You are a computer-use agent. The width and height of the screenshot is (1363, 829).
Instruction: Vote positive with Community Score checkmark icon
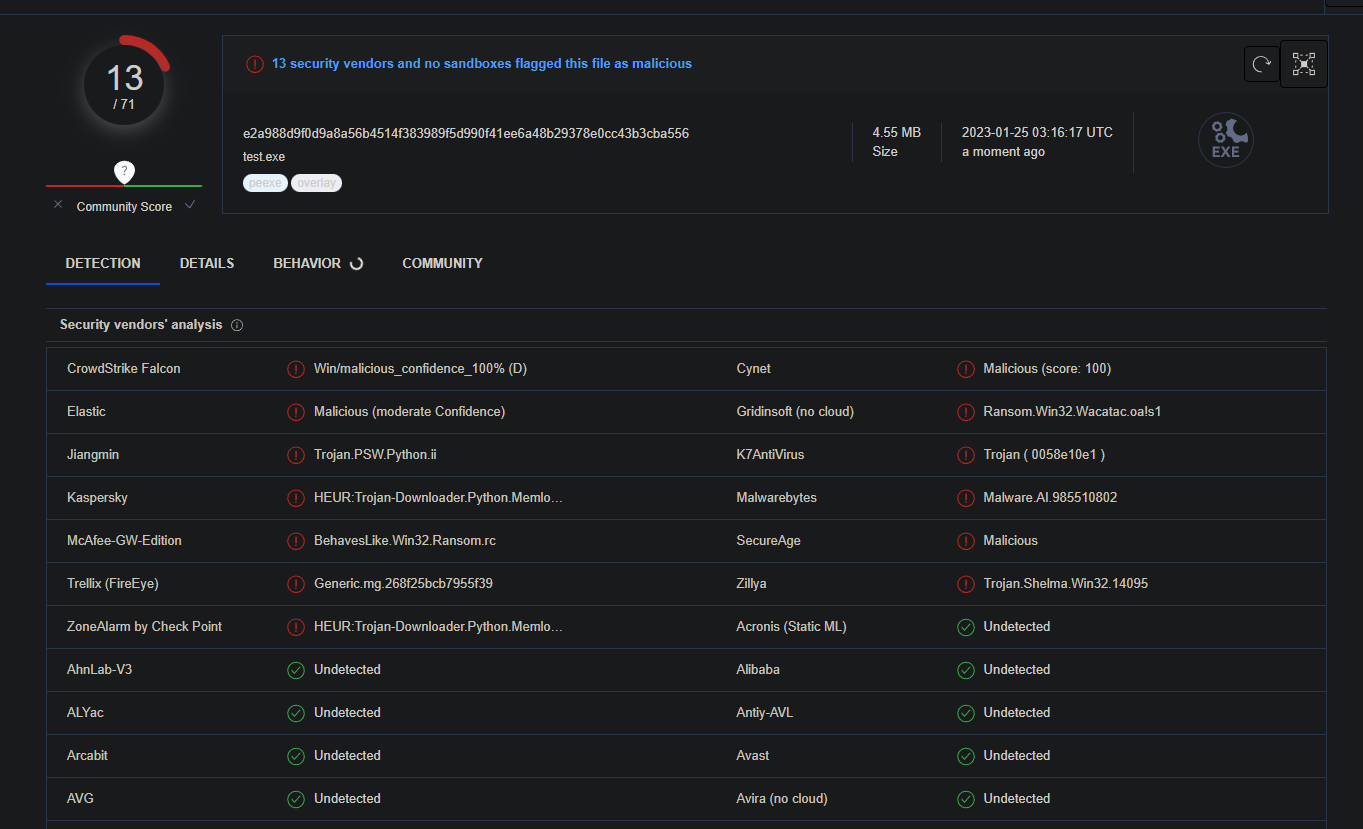click(x=190, y=205)
